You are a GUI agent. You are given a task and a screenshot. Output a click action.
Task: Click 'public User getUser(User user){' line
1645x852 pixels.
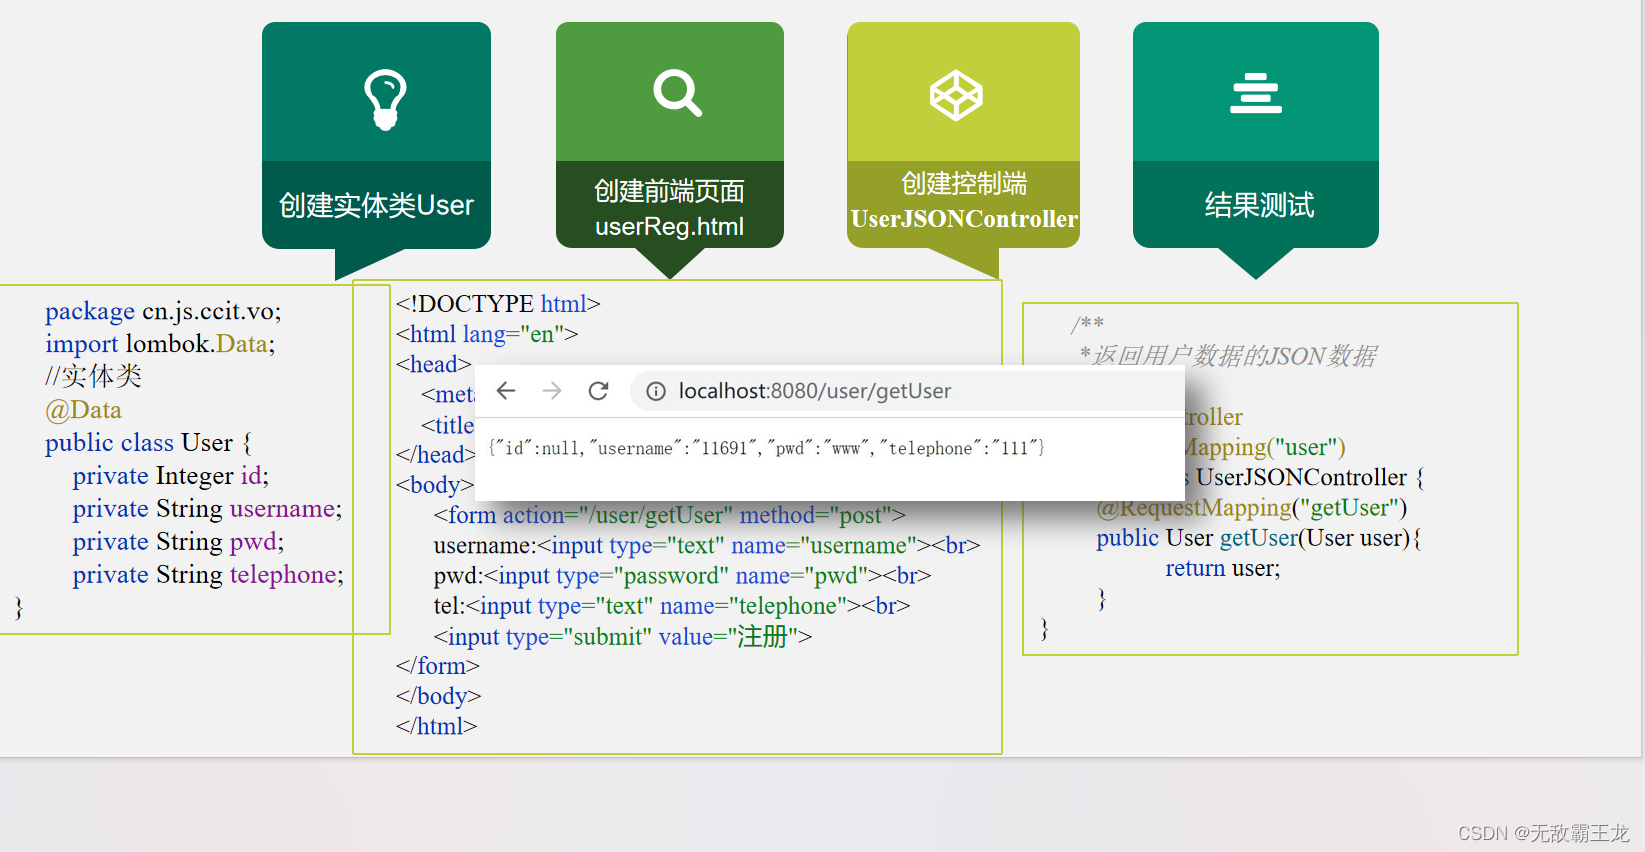(x=1259, y=538)
